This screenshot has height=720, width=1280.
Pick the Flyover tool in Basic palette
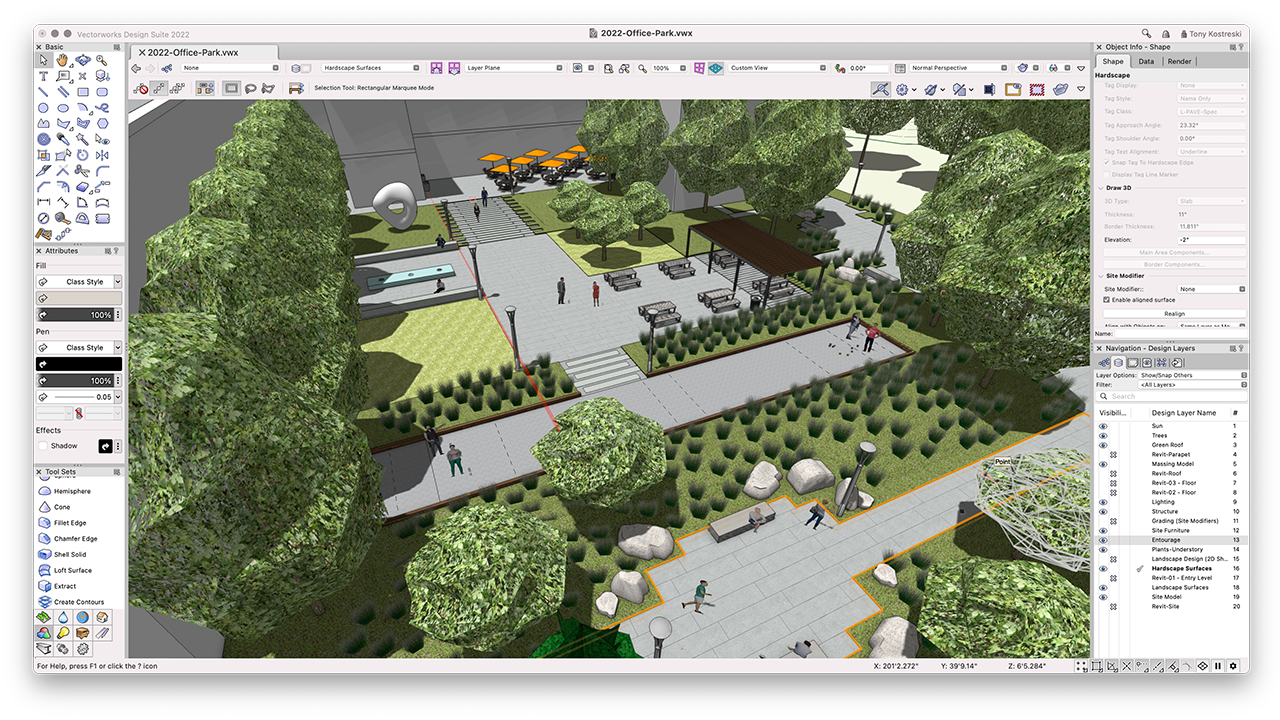tap(83, 60)
